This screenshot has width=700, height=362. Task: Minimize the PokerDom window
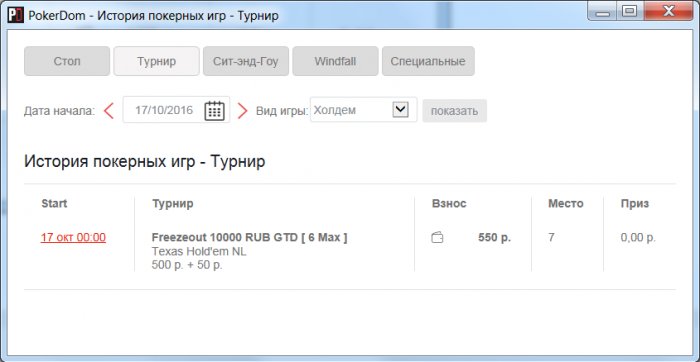(x=602, y=12)
